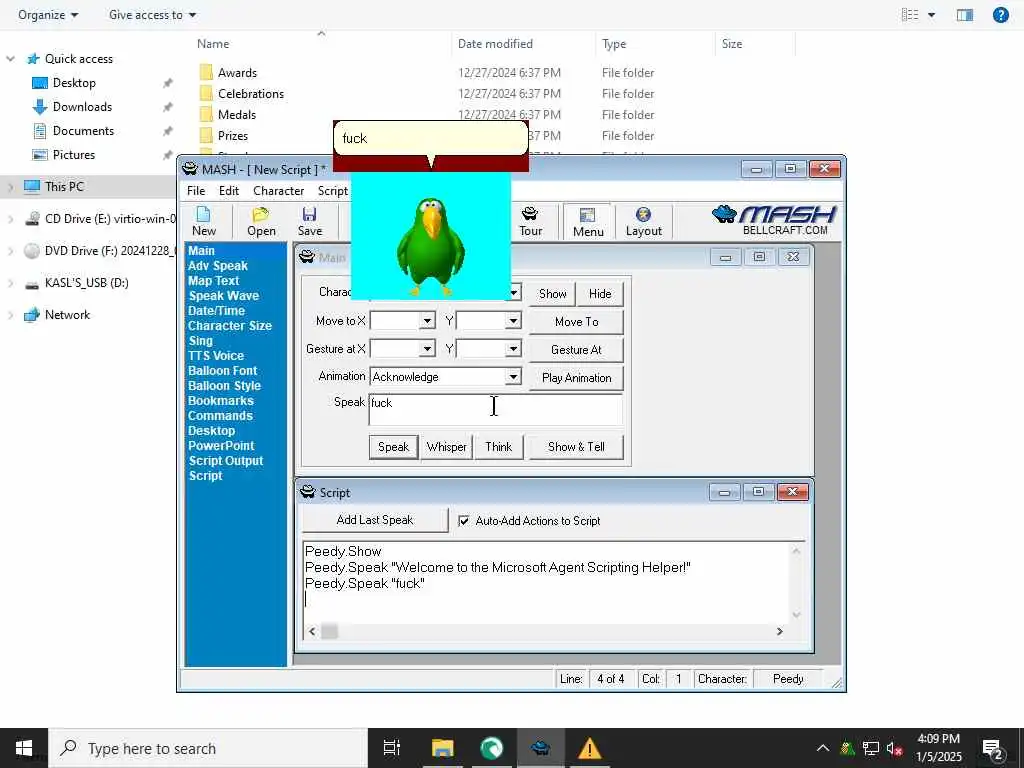
Task: Open the Move to X dropdown
Action: [x=427, y=321]
